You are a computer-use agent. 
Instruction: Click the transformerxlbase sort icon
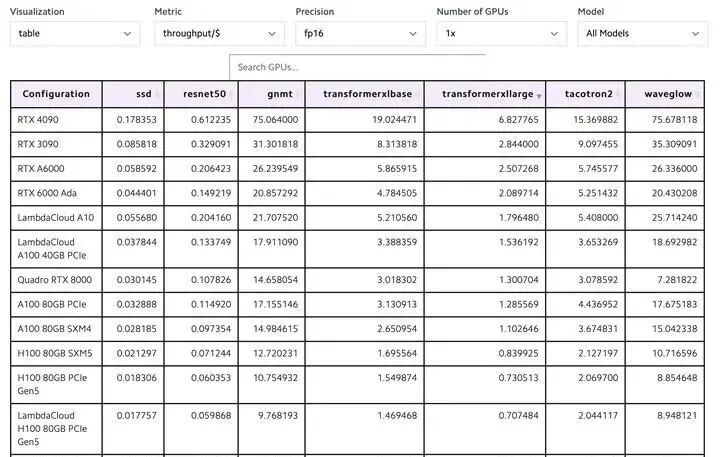(x=418, y=95)
